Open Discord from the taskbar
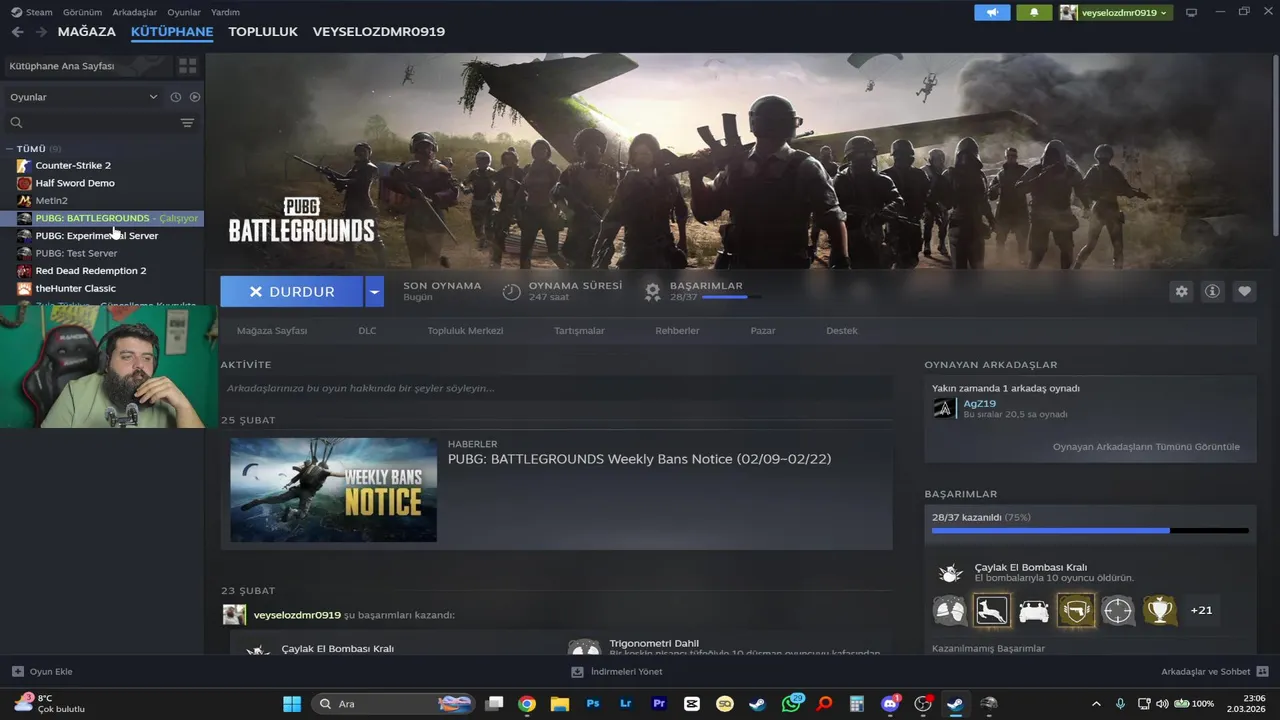Viewport: 1280px width, 720px height. pyautogui.click(x=890, y=704)
